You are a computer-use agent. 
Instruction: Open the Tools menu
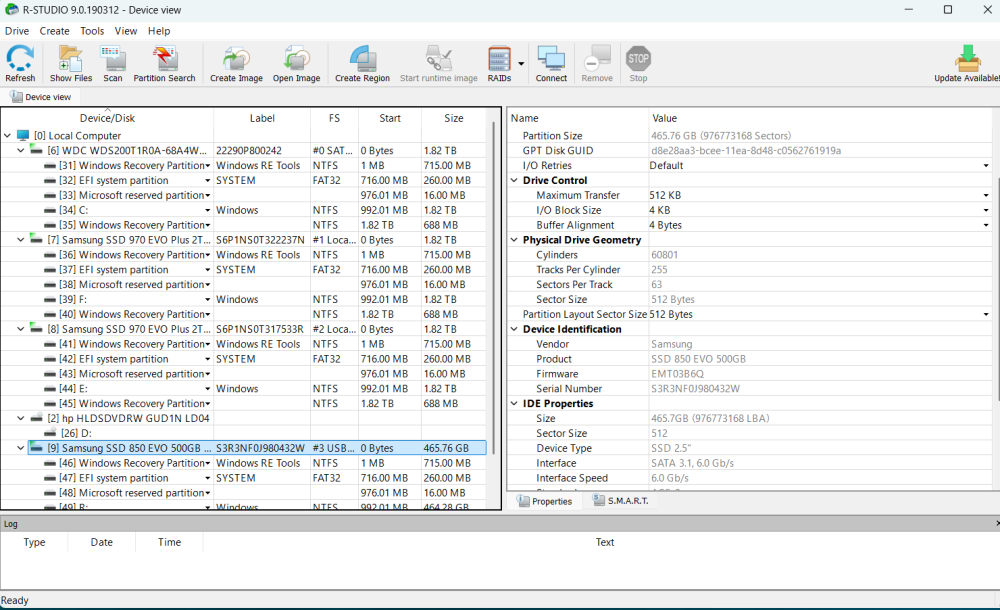click(x=92, y=31)
